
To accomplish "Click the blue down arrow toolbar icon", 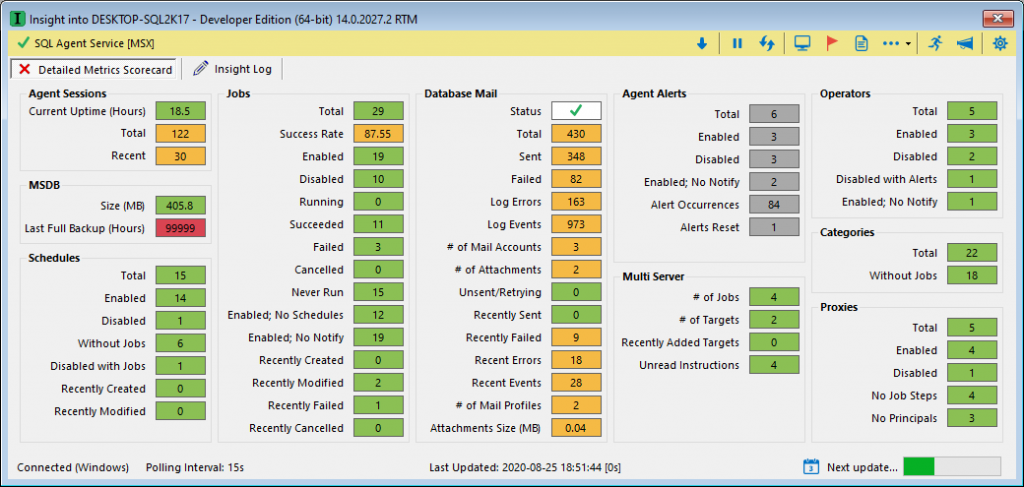I will click(x=702, y=44).
